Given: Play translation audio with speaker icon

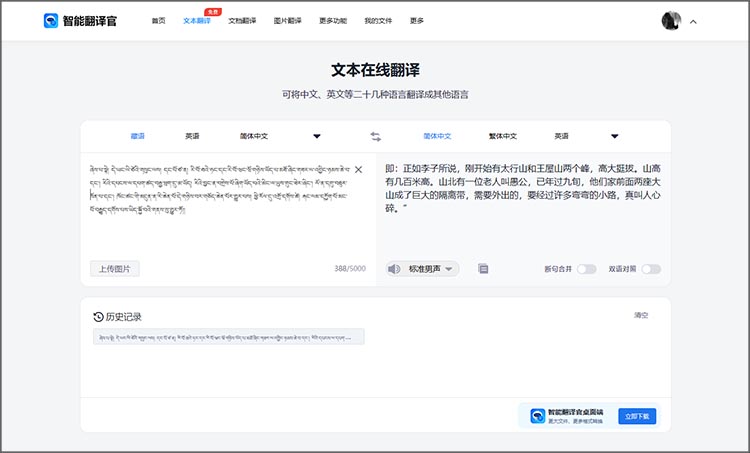Looking at the screenshot, I should [x=394, y=268].
